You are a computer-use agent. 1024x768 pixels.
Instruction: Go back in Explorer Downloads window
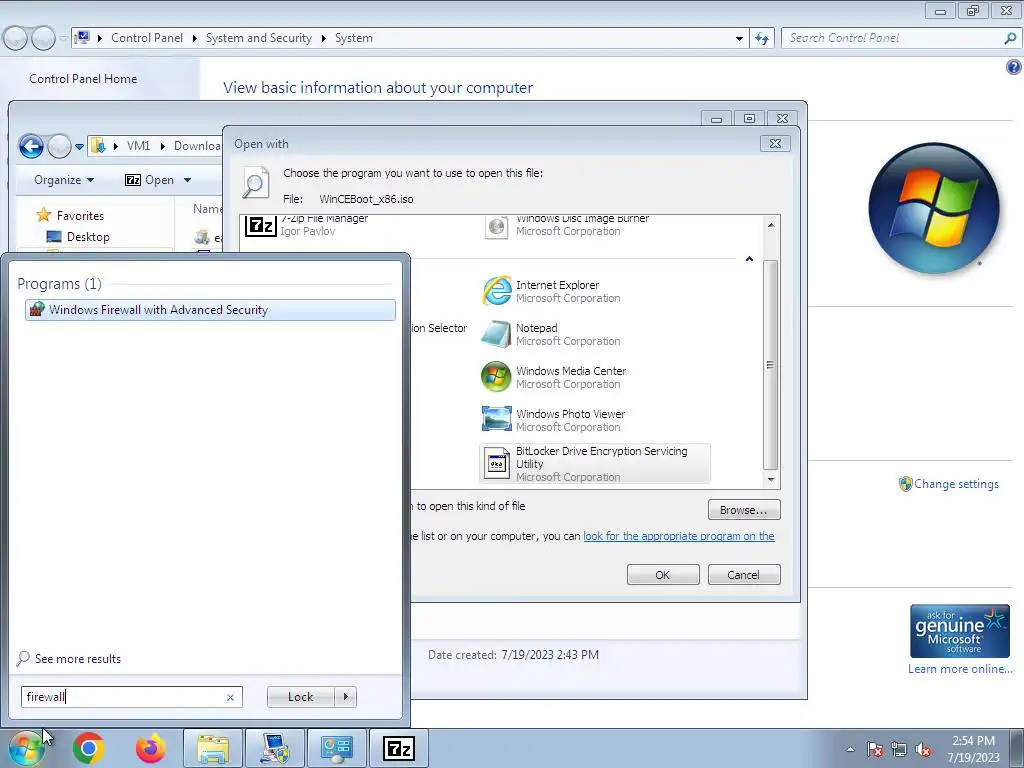[31, 146]
